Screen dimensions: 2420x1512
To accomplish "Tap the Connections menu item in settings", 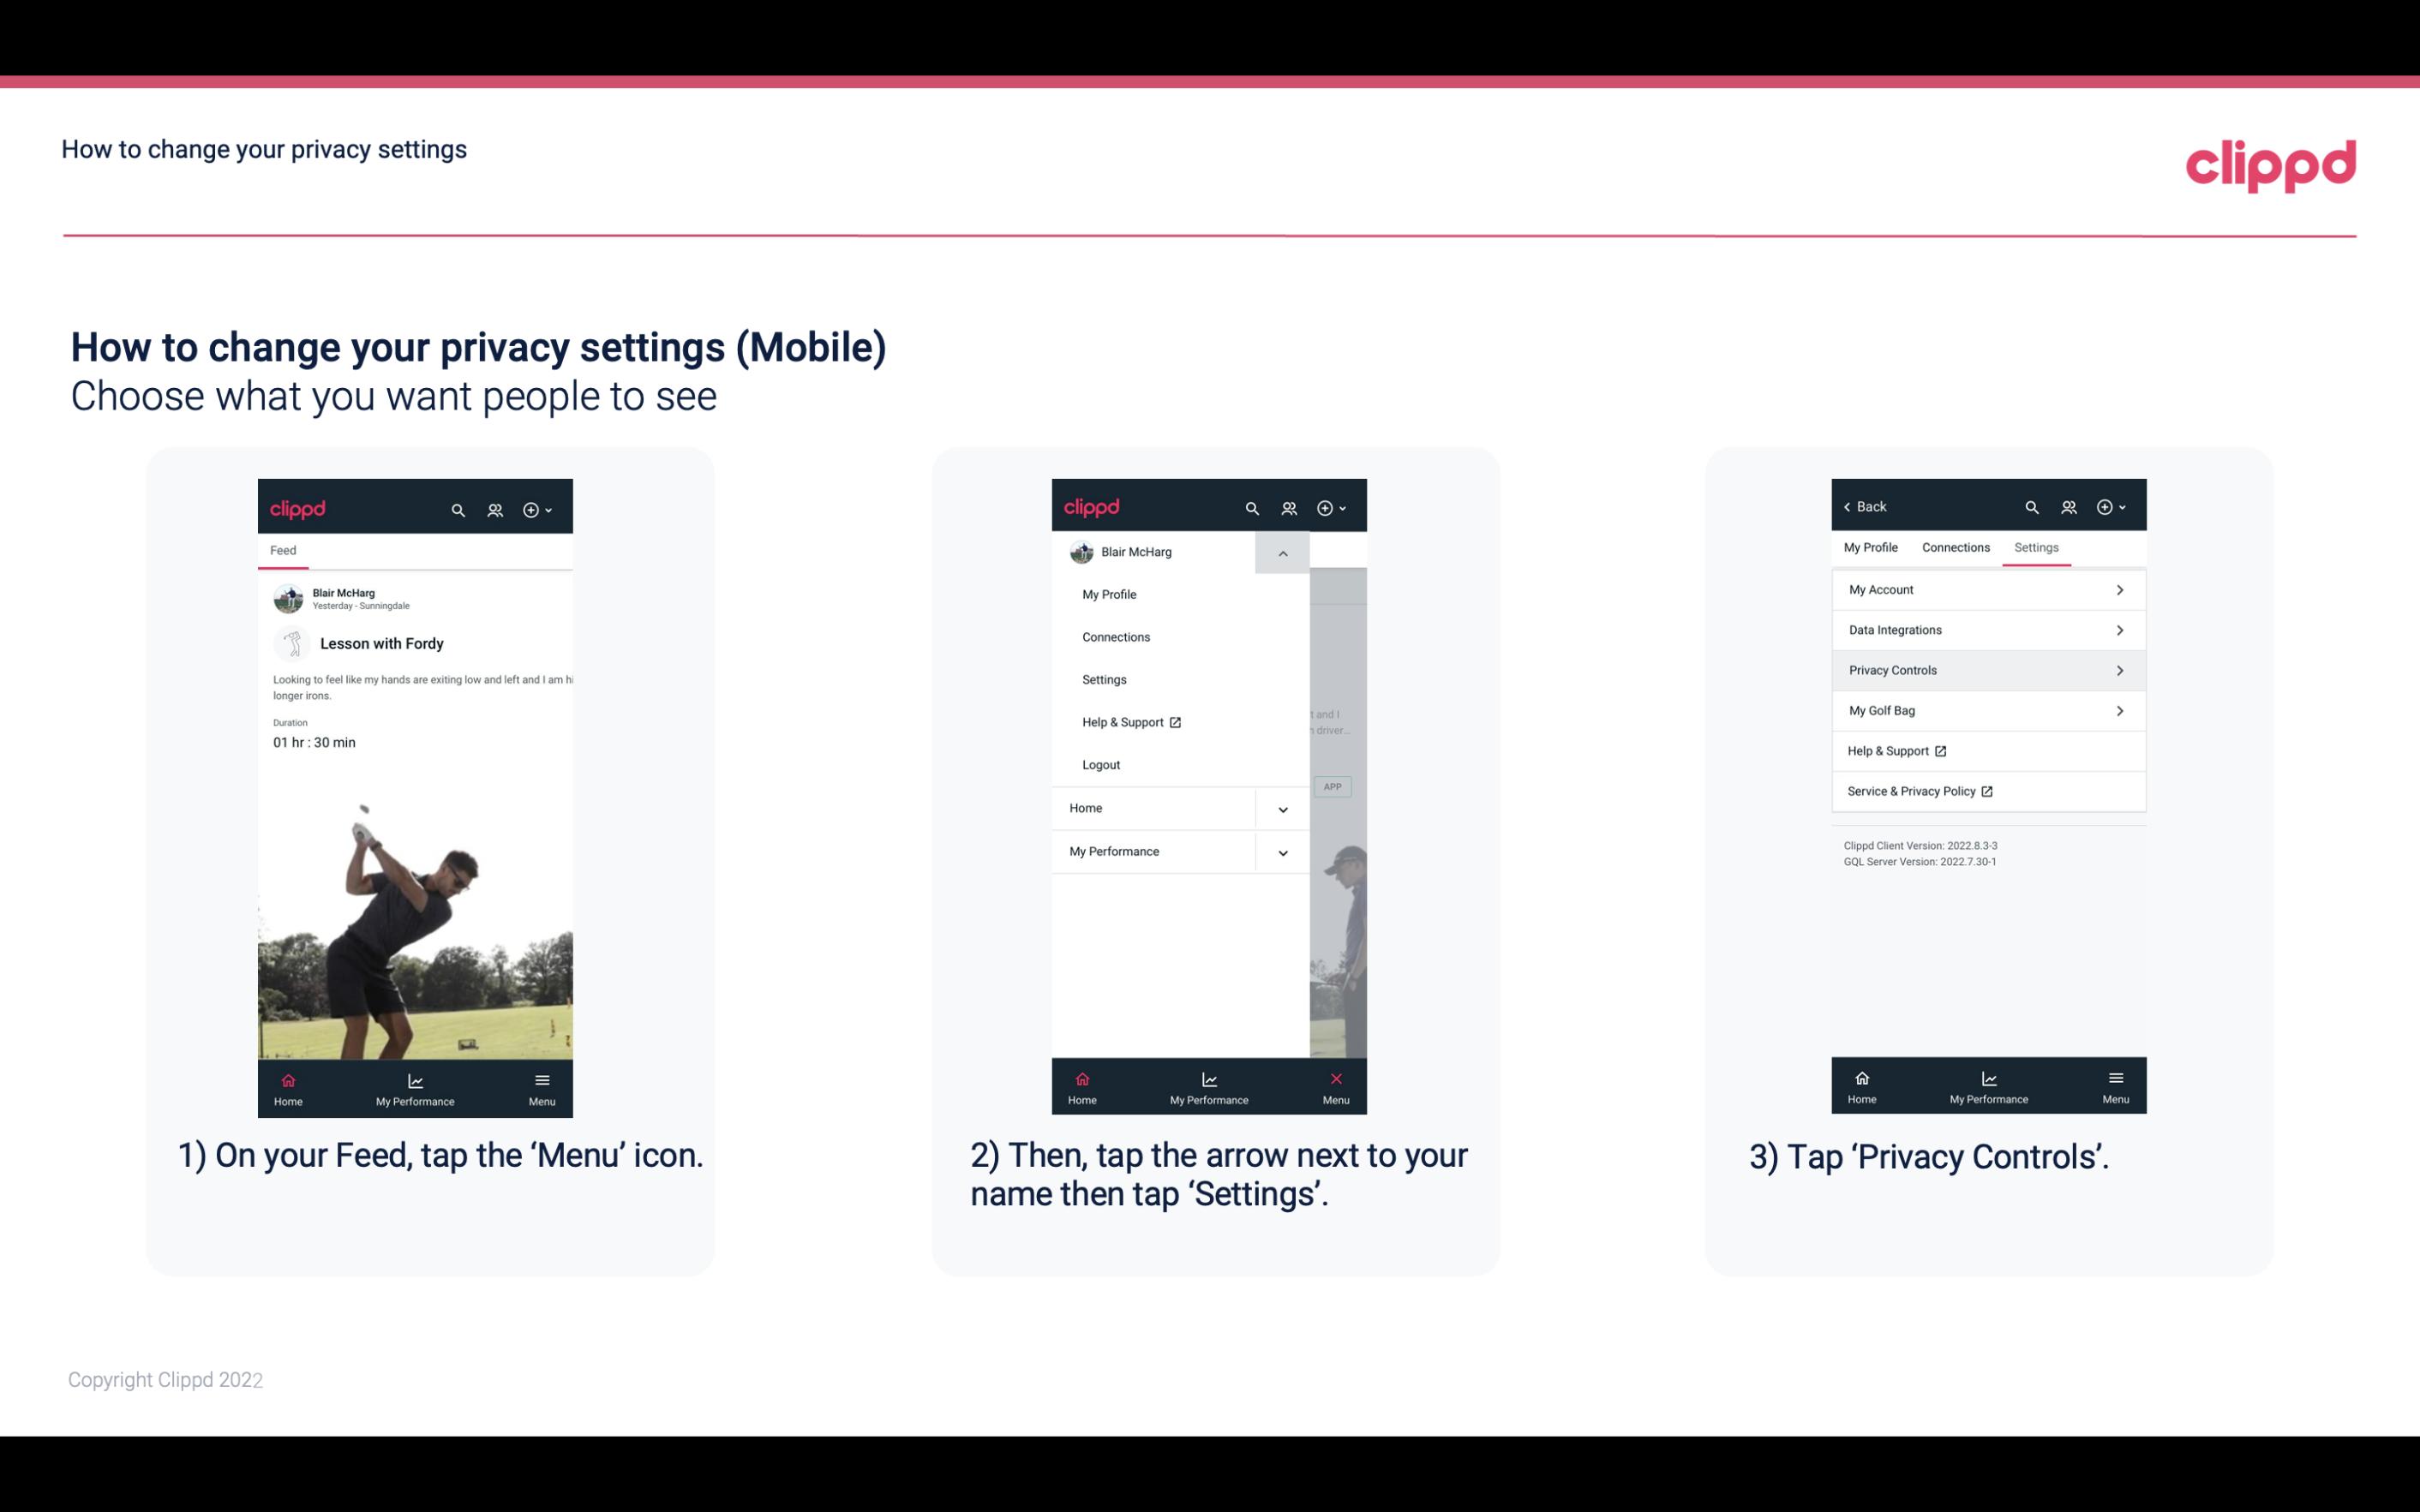I will pyautogui.click(x=1953, y=547).
